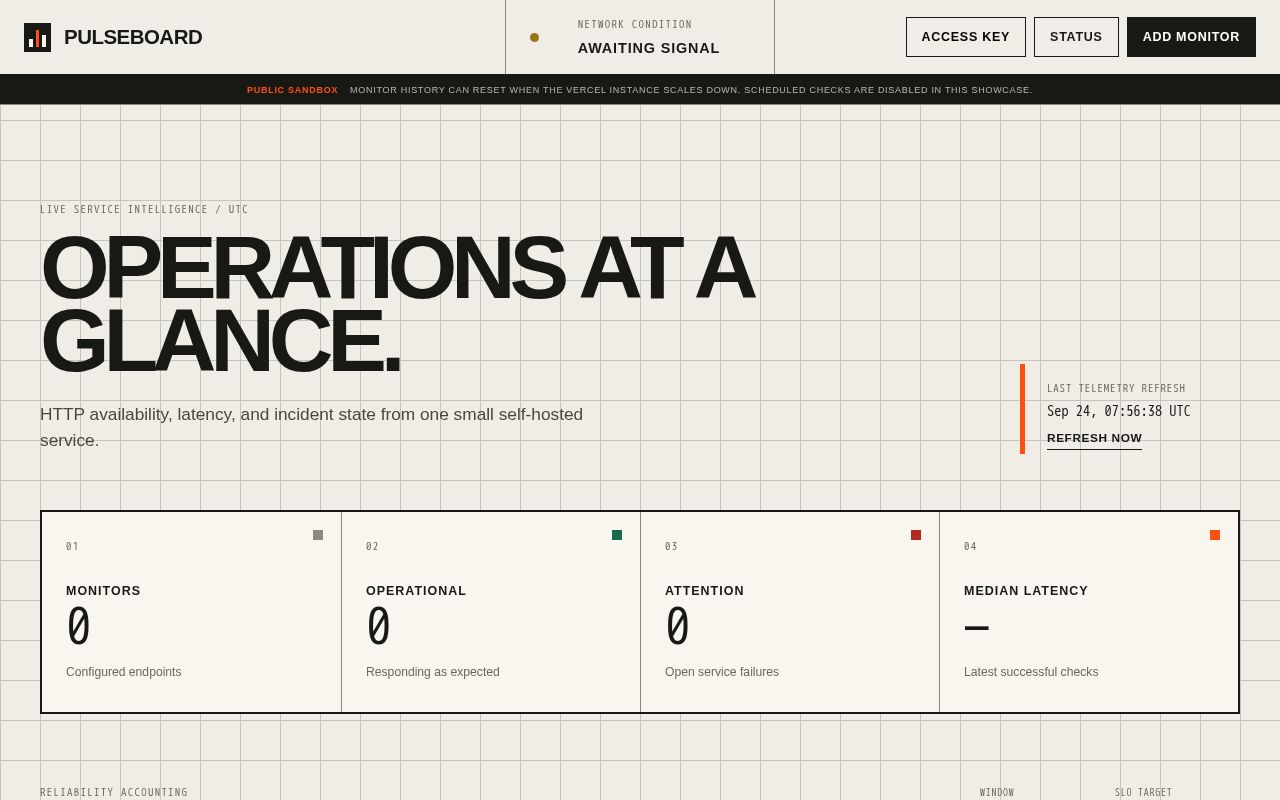1280x800 pixels.
Task: Click the LIVE SERVICE INTELLIGENCE / UTC label
Action: click(144, 210)
